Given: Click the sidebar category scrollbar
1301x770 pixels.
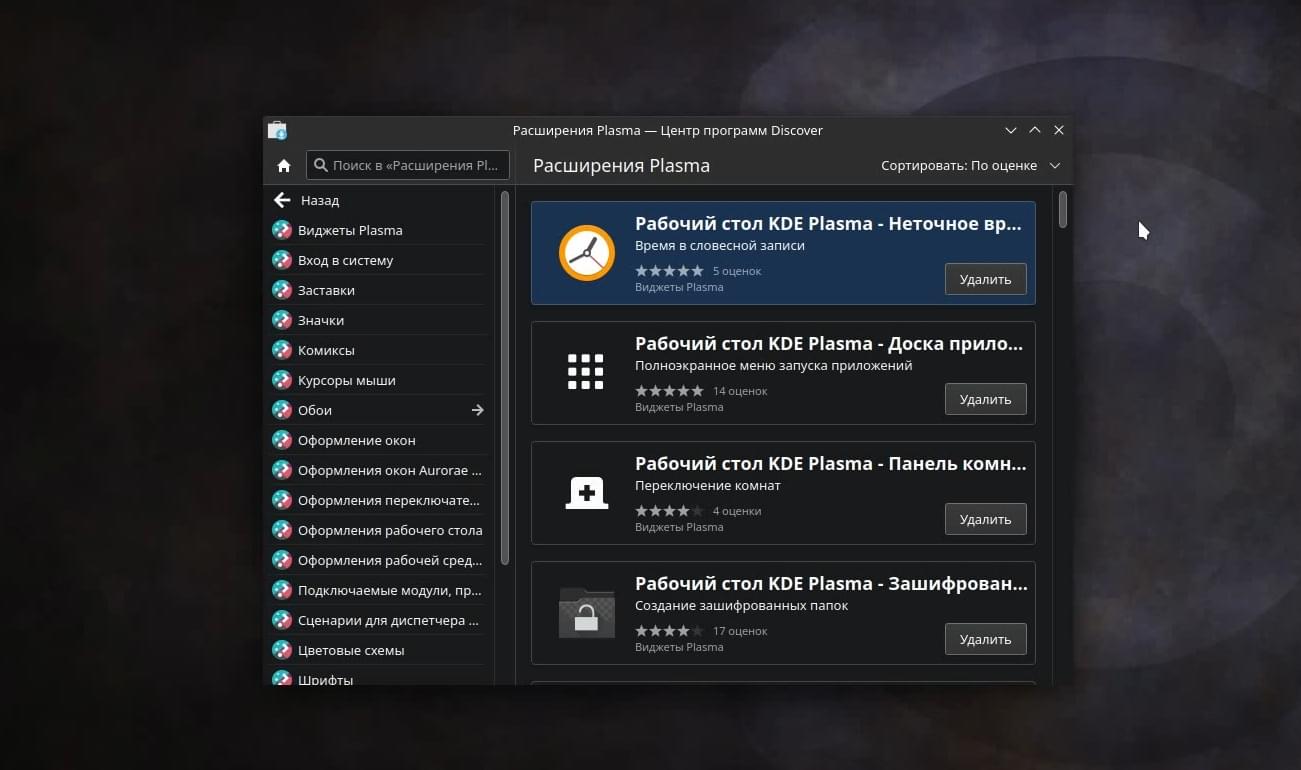Looking at the screenshot, I should point(505,378).
